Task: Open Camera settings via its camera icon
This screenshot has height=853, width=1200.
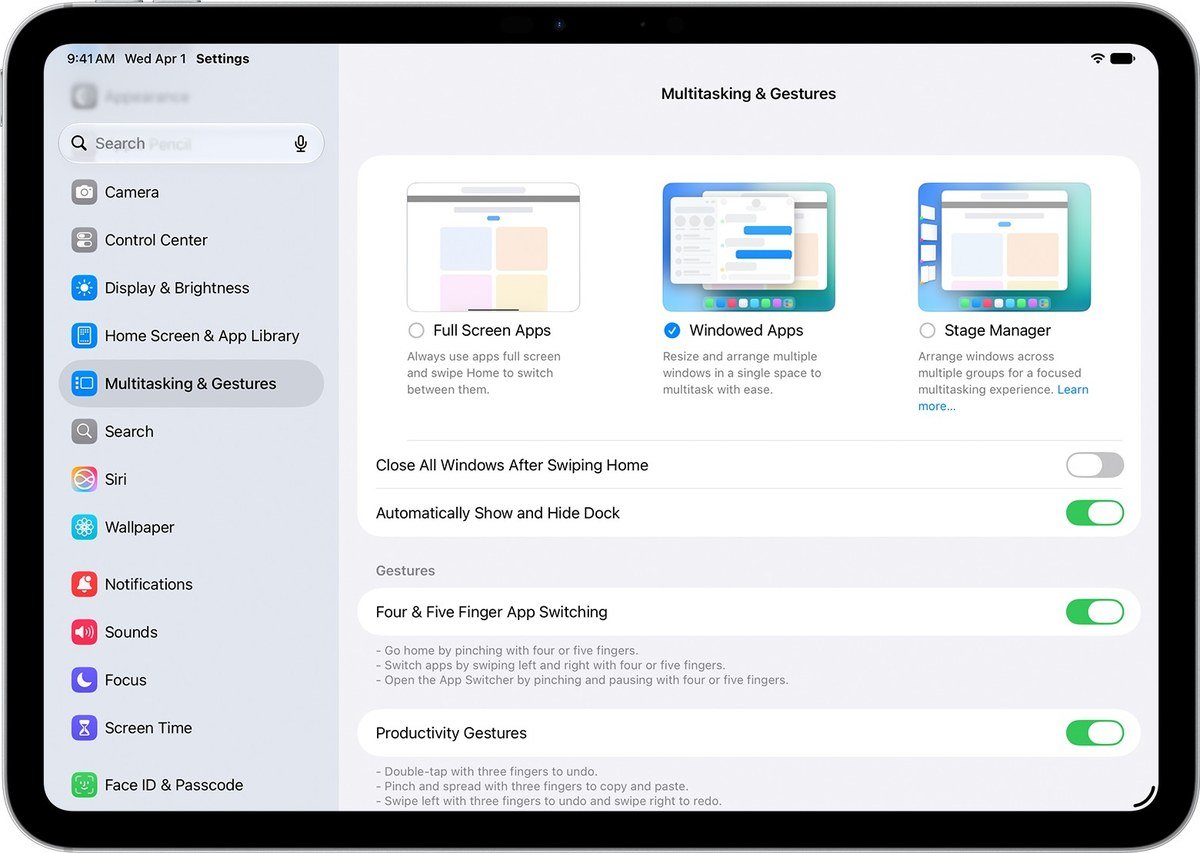Action: [x=84, y=192]
